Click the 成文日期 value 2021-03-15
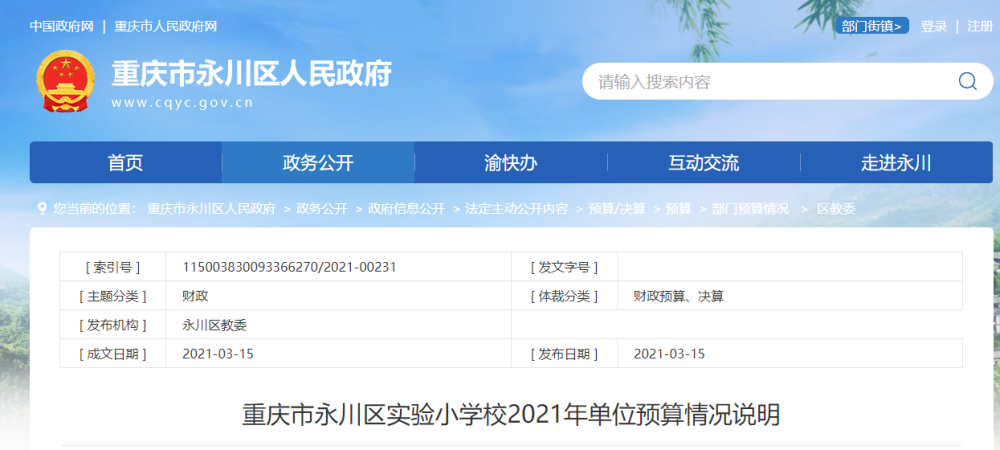The width and height of the screenshot is (1000, 450). click(x=218, y=354)
